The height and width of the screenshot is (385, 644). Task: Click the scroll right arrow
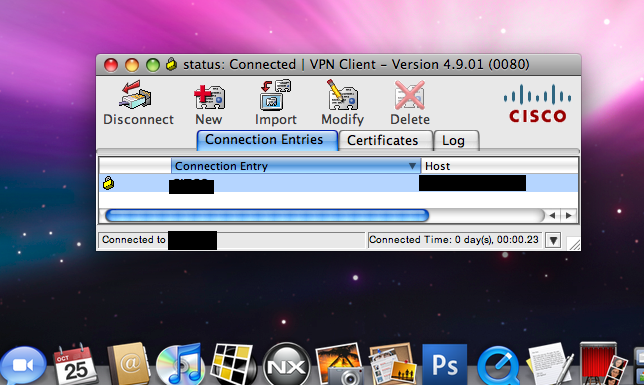(568, 215)
